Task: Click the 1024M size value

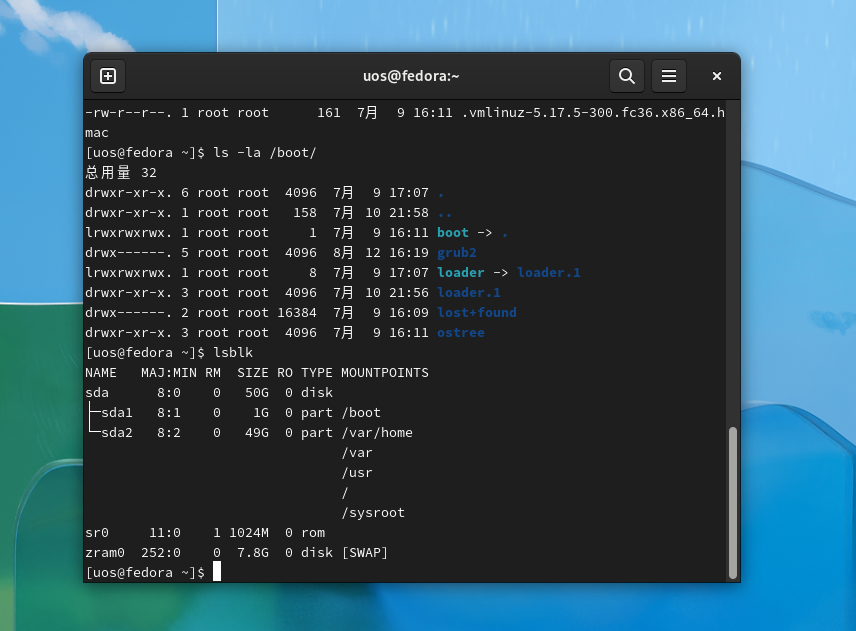Action: click(249, 533)
